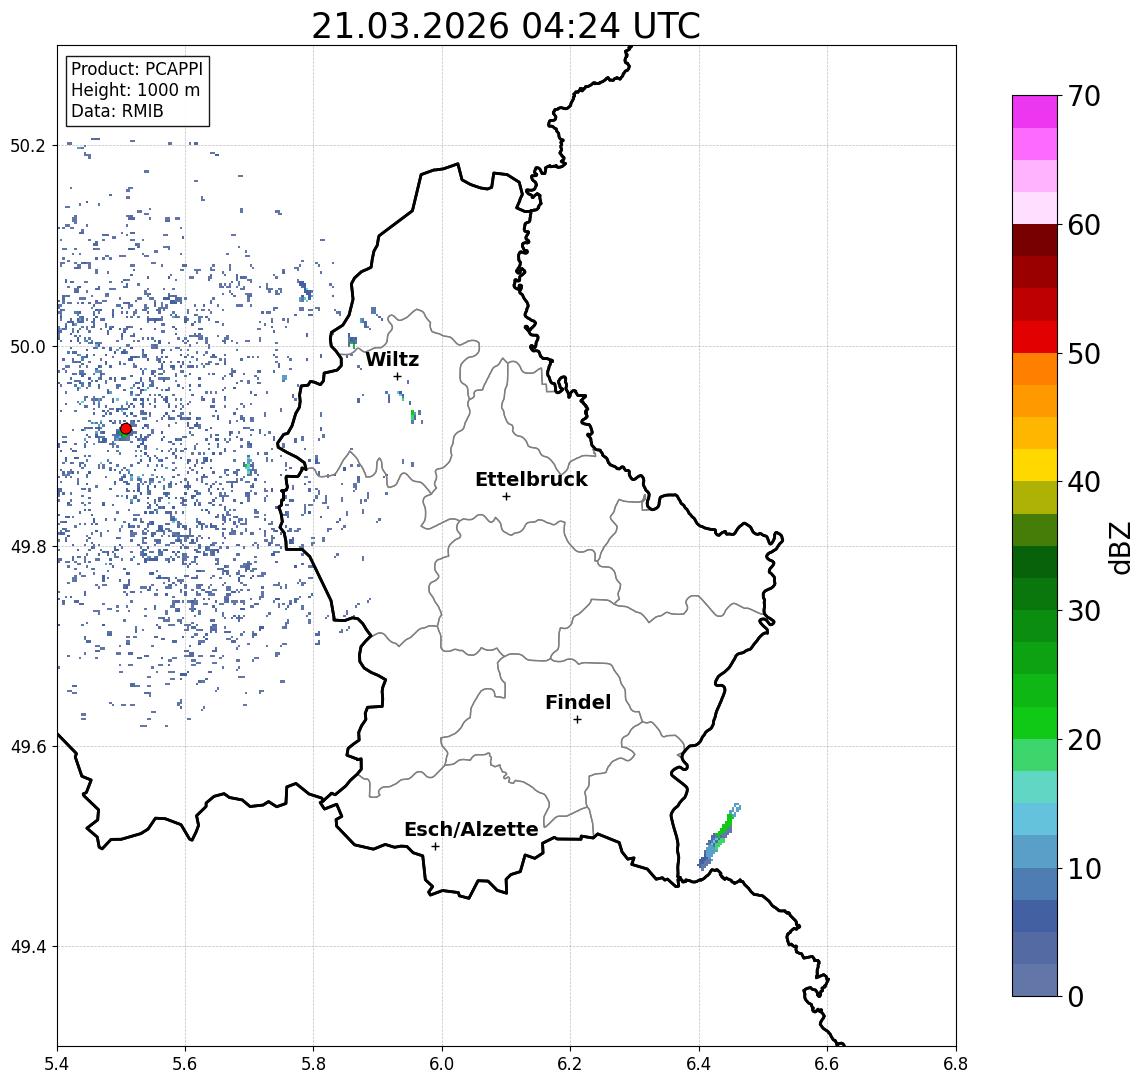Click the latitude tick label 49.8
The width and height of the screenshot is (1145, 1084).
coord(27,546)
